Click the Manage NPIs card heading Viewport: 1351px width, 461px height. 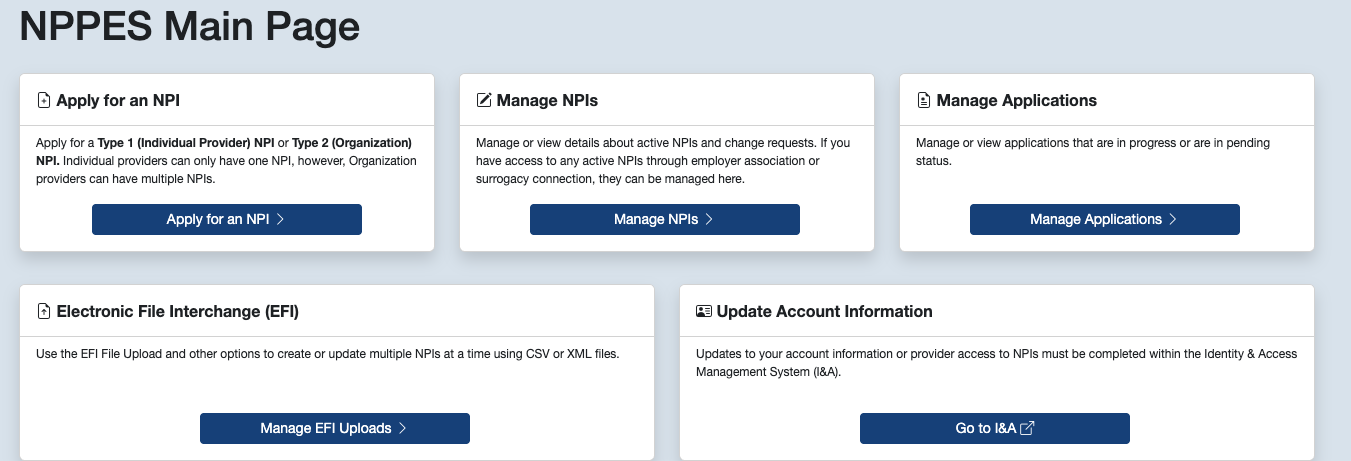(x=547, y=101)
